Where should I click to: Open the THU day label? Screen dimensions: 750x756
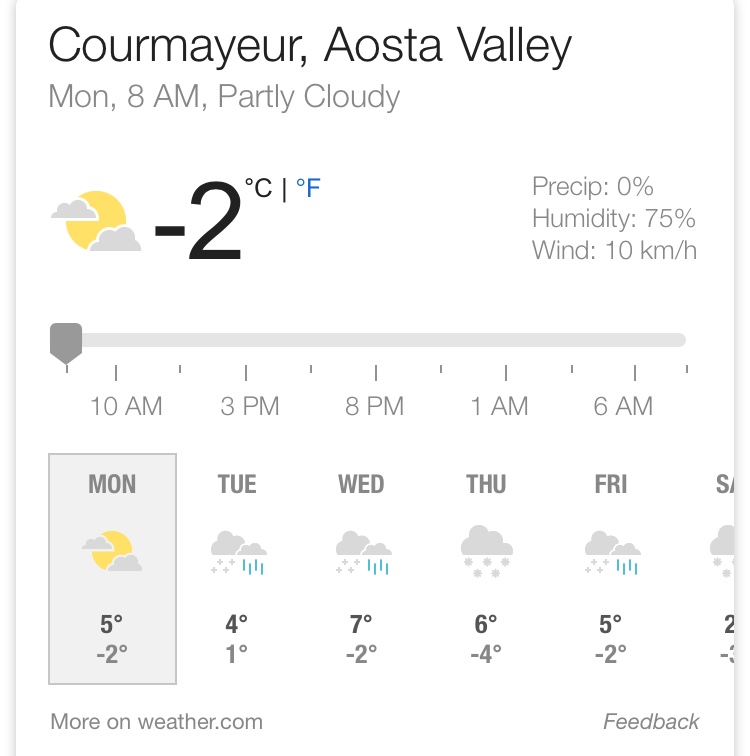(x=486, y=485)
